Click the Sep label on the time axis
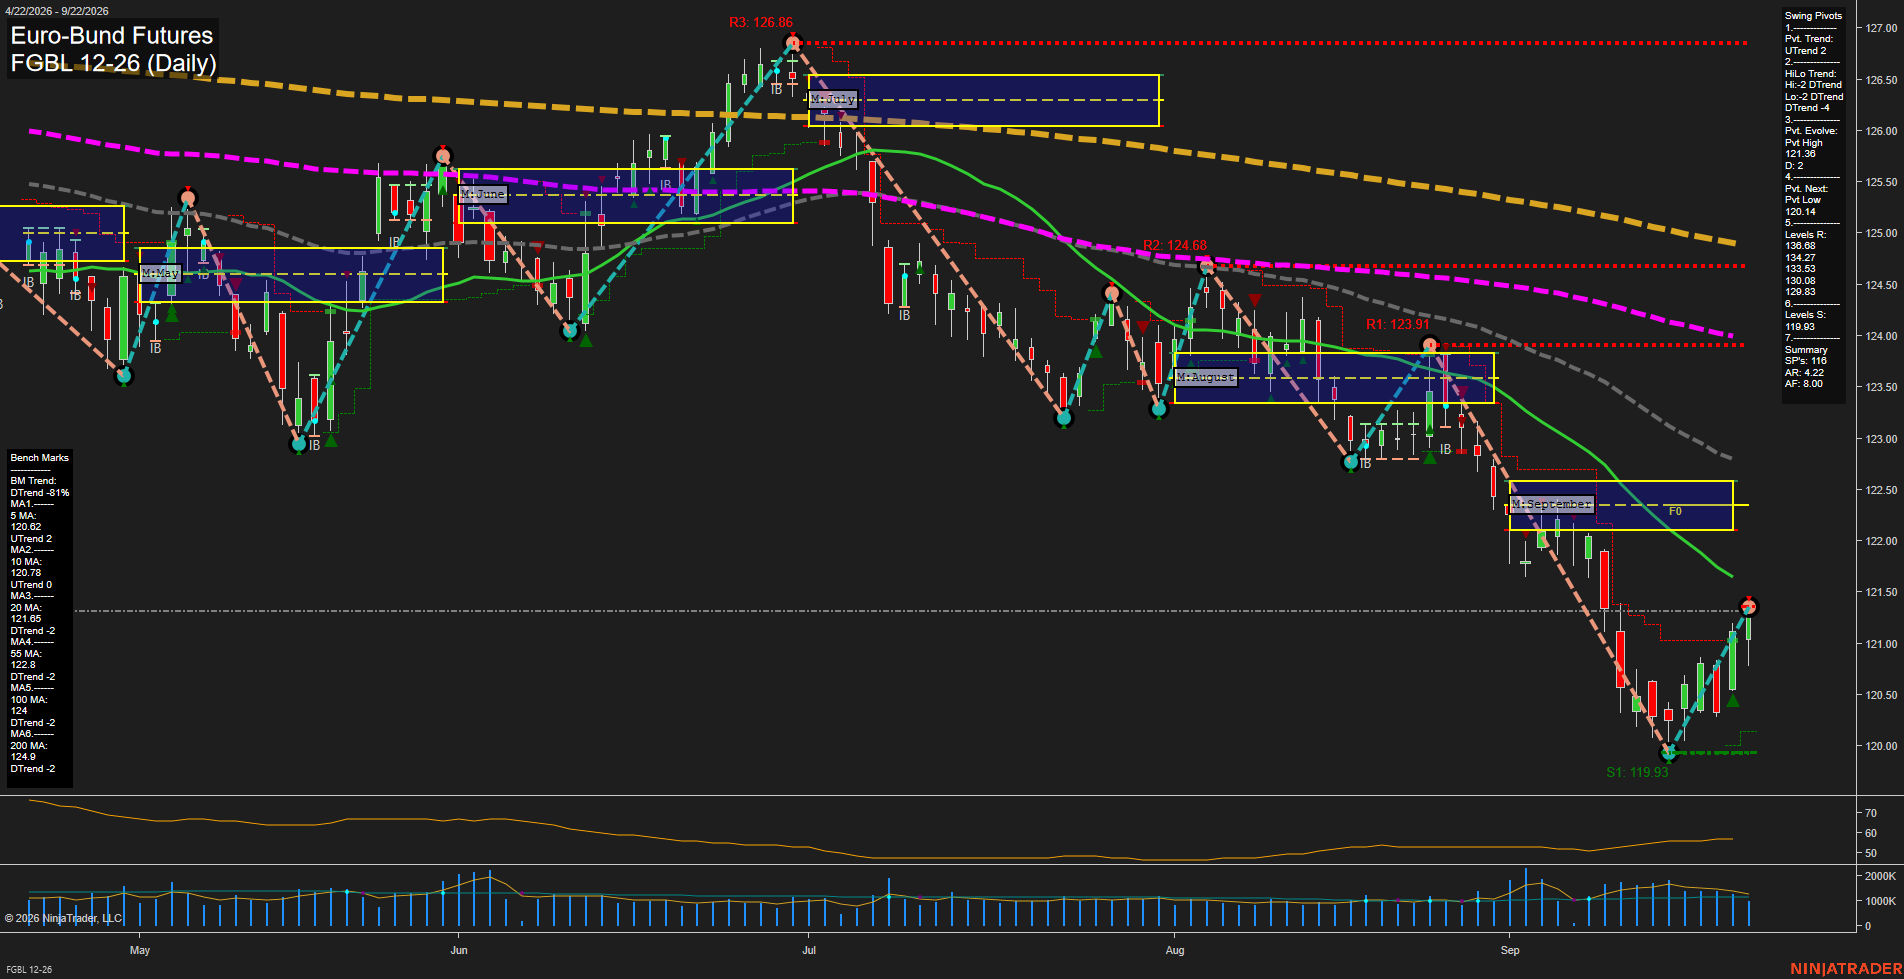The width and height of the screenshot is (1904, 979). pos(1510,950)
